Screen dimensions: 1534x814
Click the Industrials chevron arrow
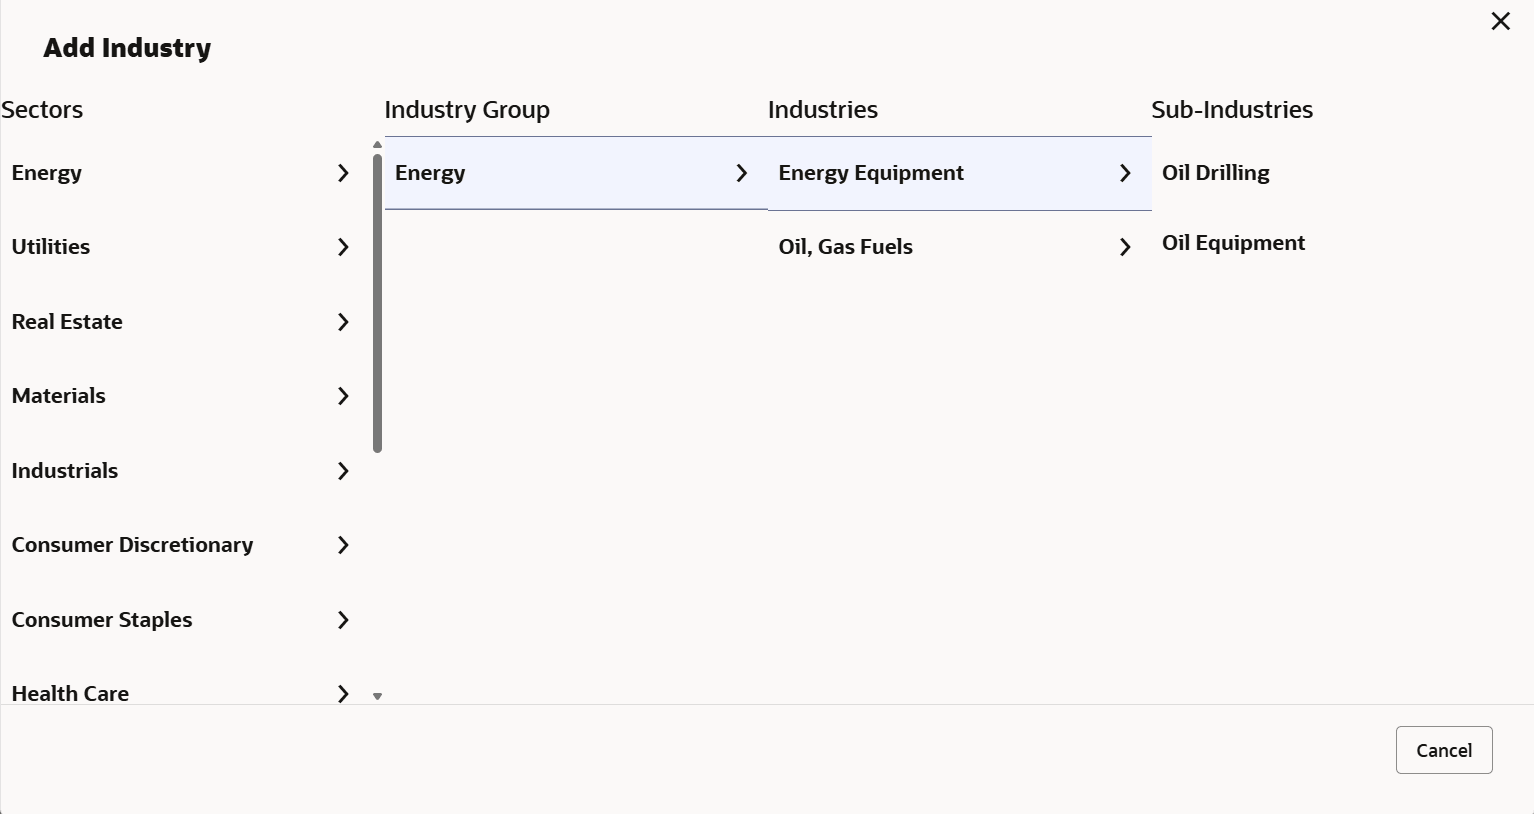point(343,471)
